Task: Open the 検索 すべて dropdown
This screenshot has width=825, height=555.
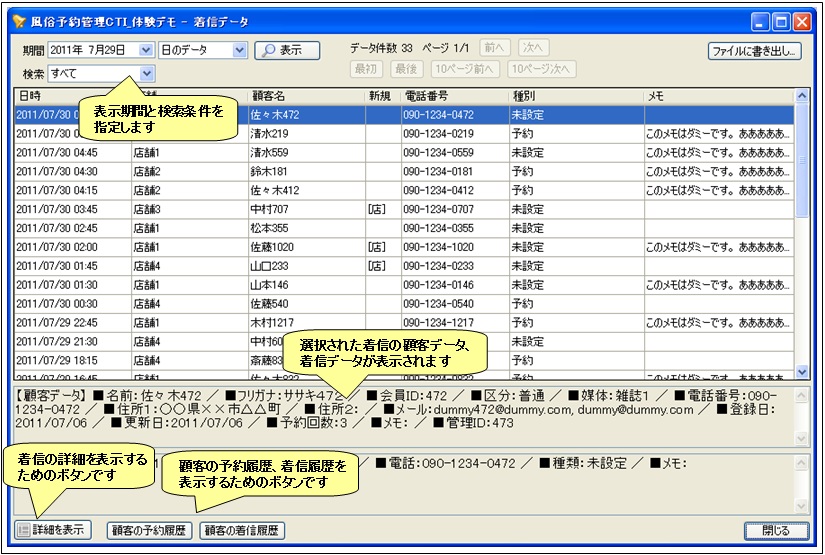Action: (x=147, y=73)
